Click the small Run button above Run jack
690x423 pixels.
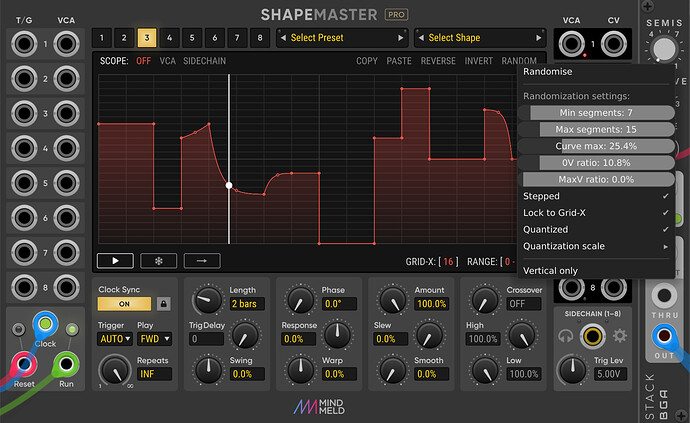[72, 329]
